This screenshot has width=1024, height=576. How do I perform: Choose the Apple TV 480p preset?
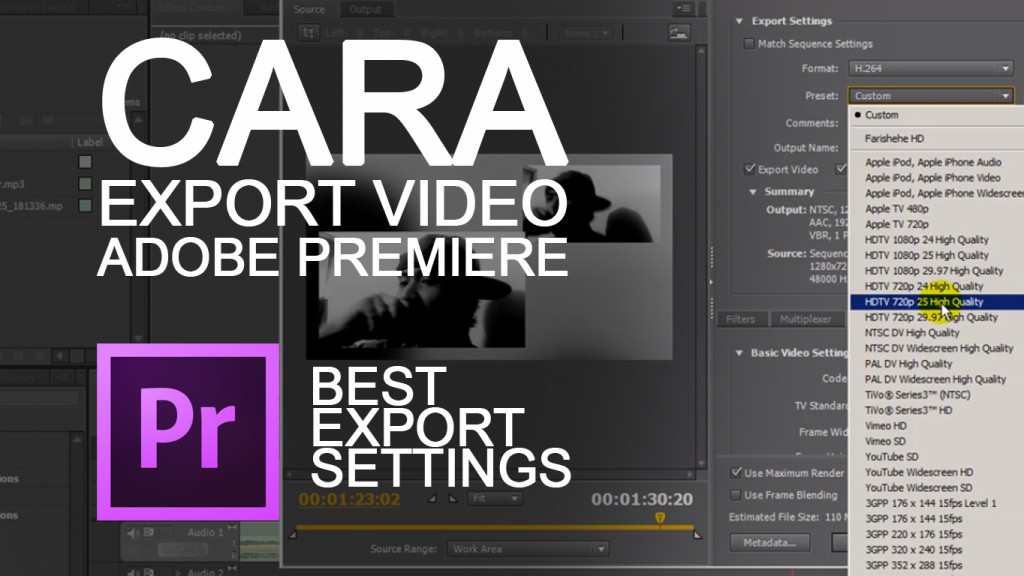click(x=937, y=209)
